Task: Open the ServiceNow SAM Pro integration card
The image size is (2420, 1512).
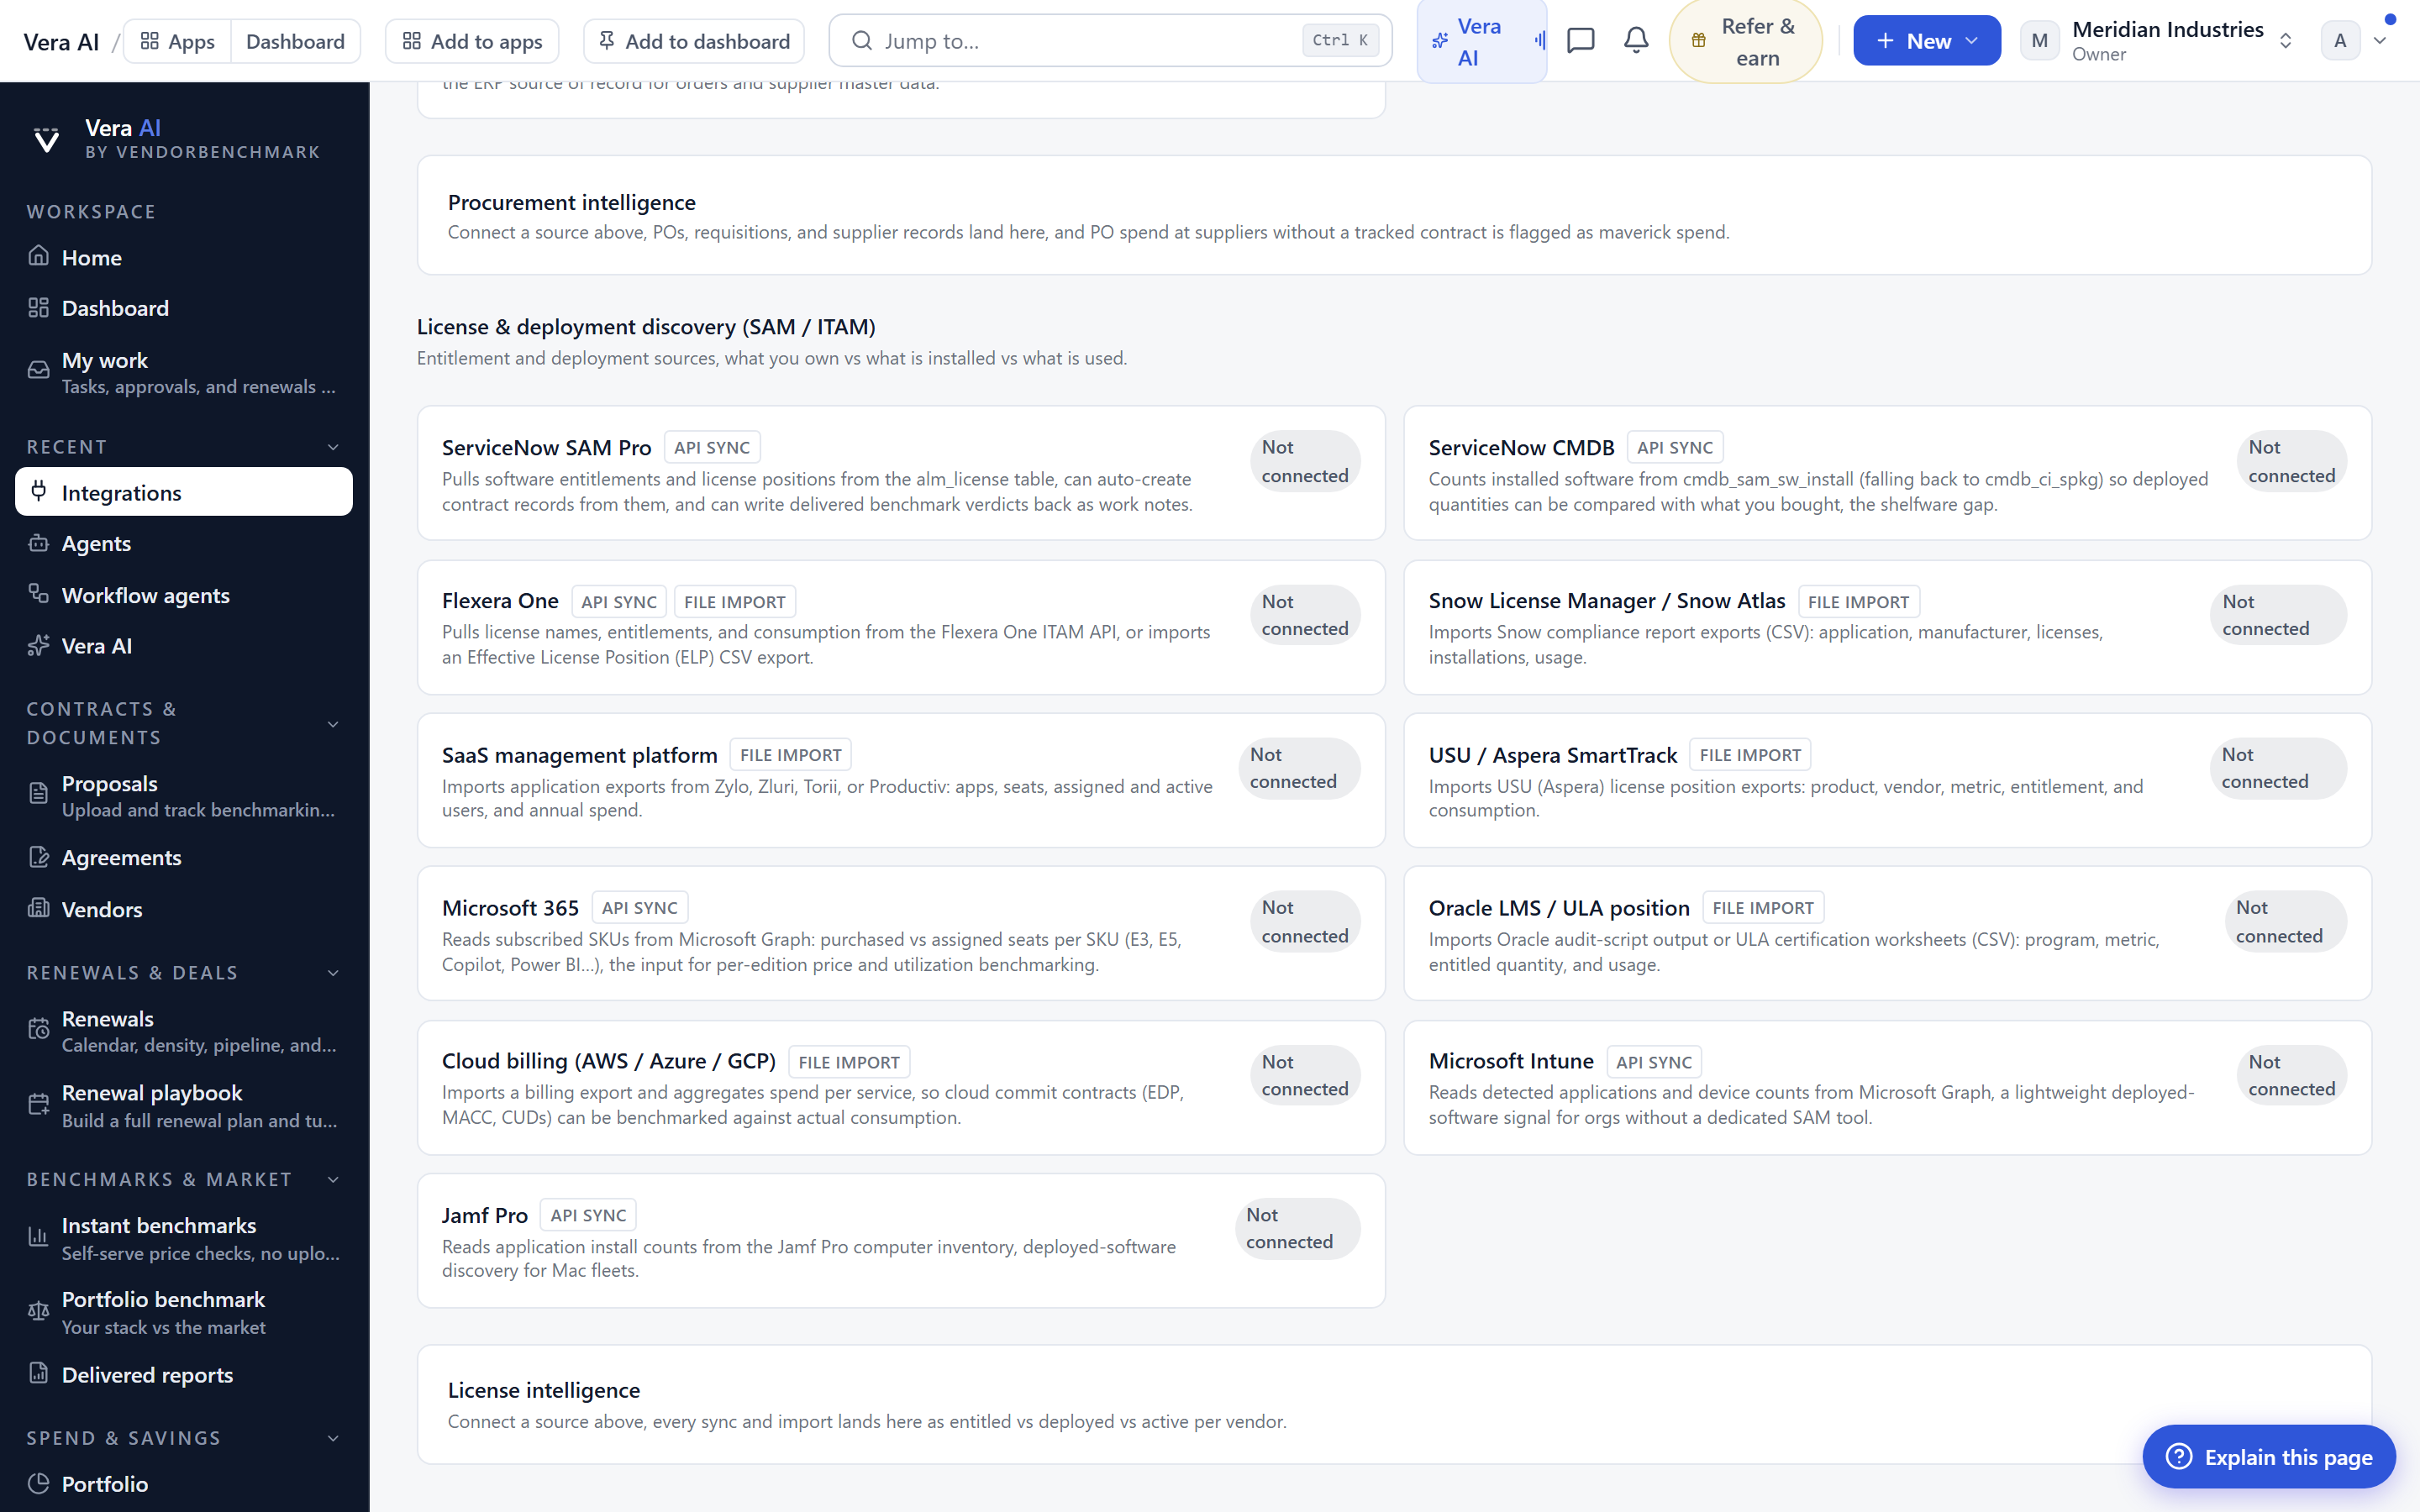Action: tap(901, 473)
